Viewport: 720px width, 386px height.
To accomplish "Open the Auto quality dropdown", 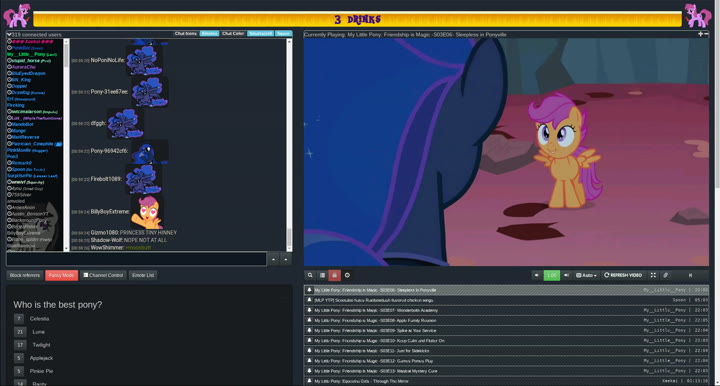I will click(x=586, y=275).
